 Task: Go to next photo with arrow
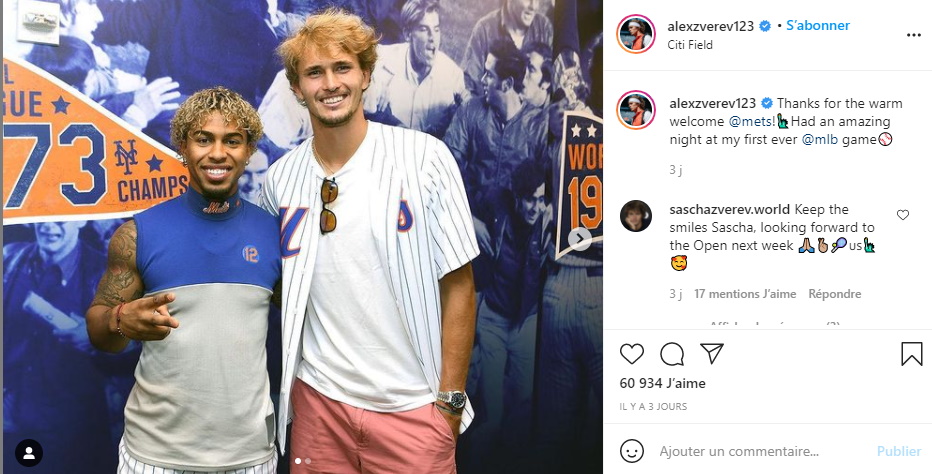pos(579,239)
